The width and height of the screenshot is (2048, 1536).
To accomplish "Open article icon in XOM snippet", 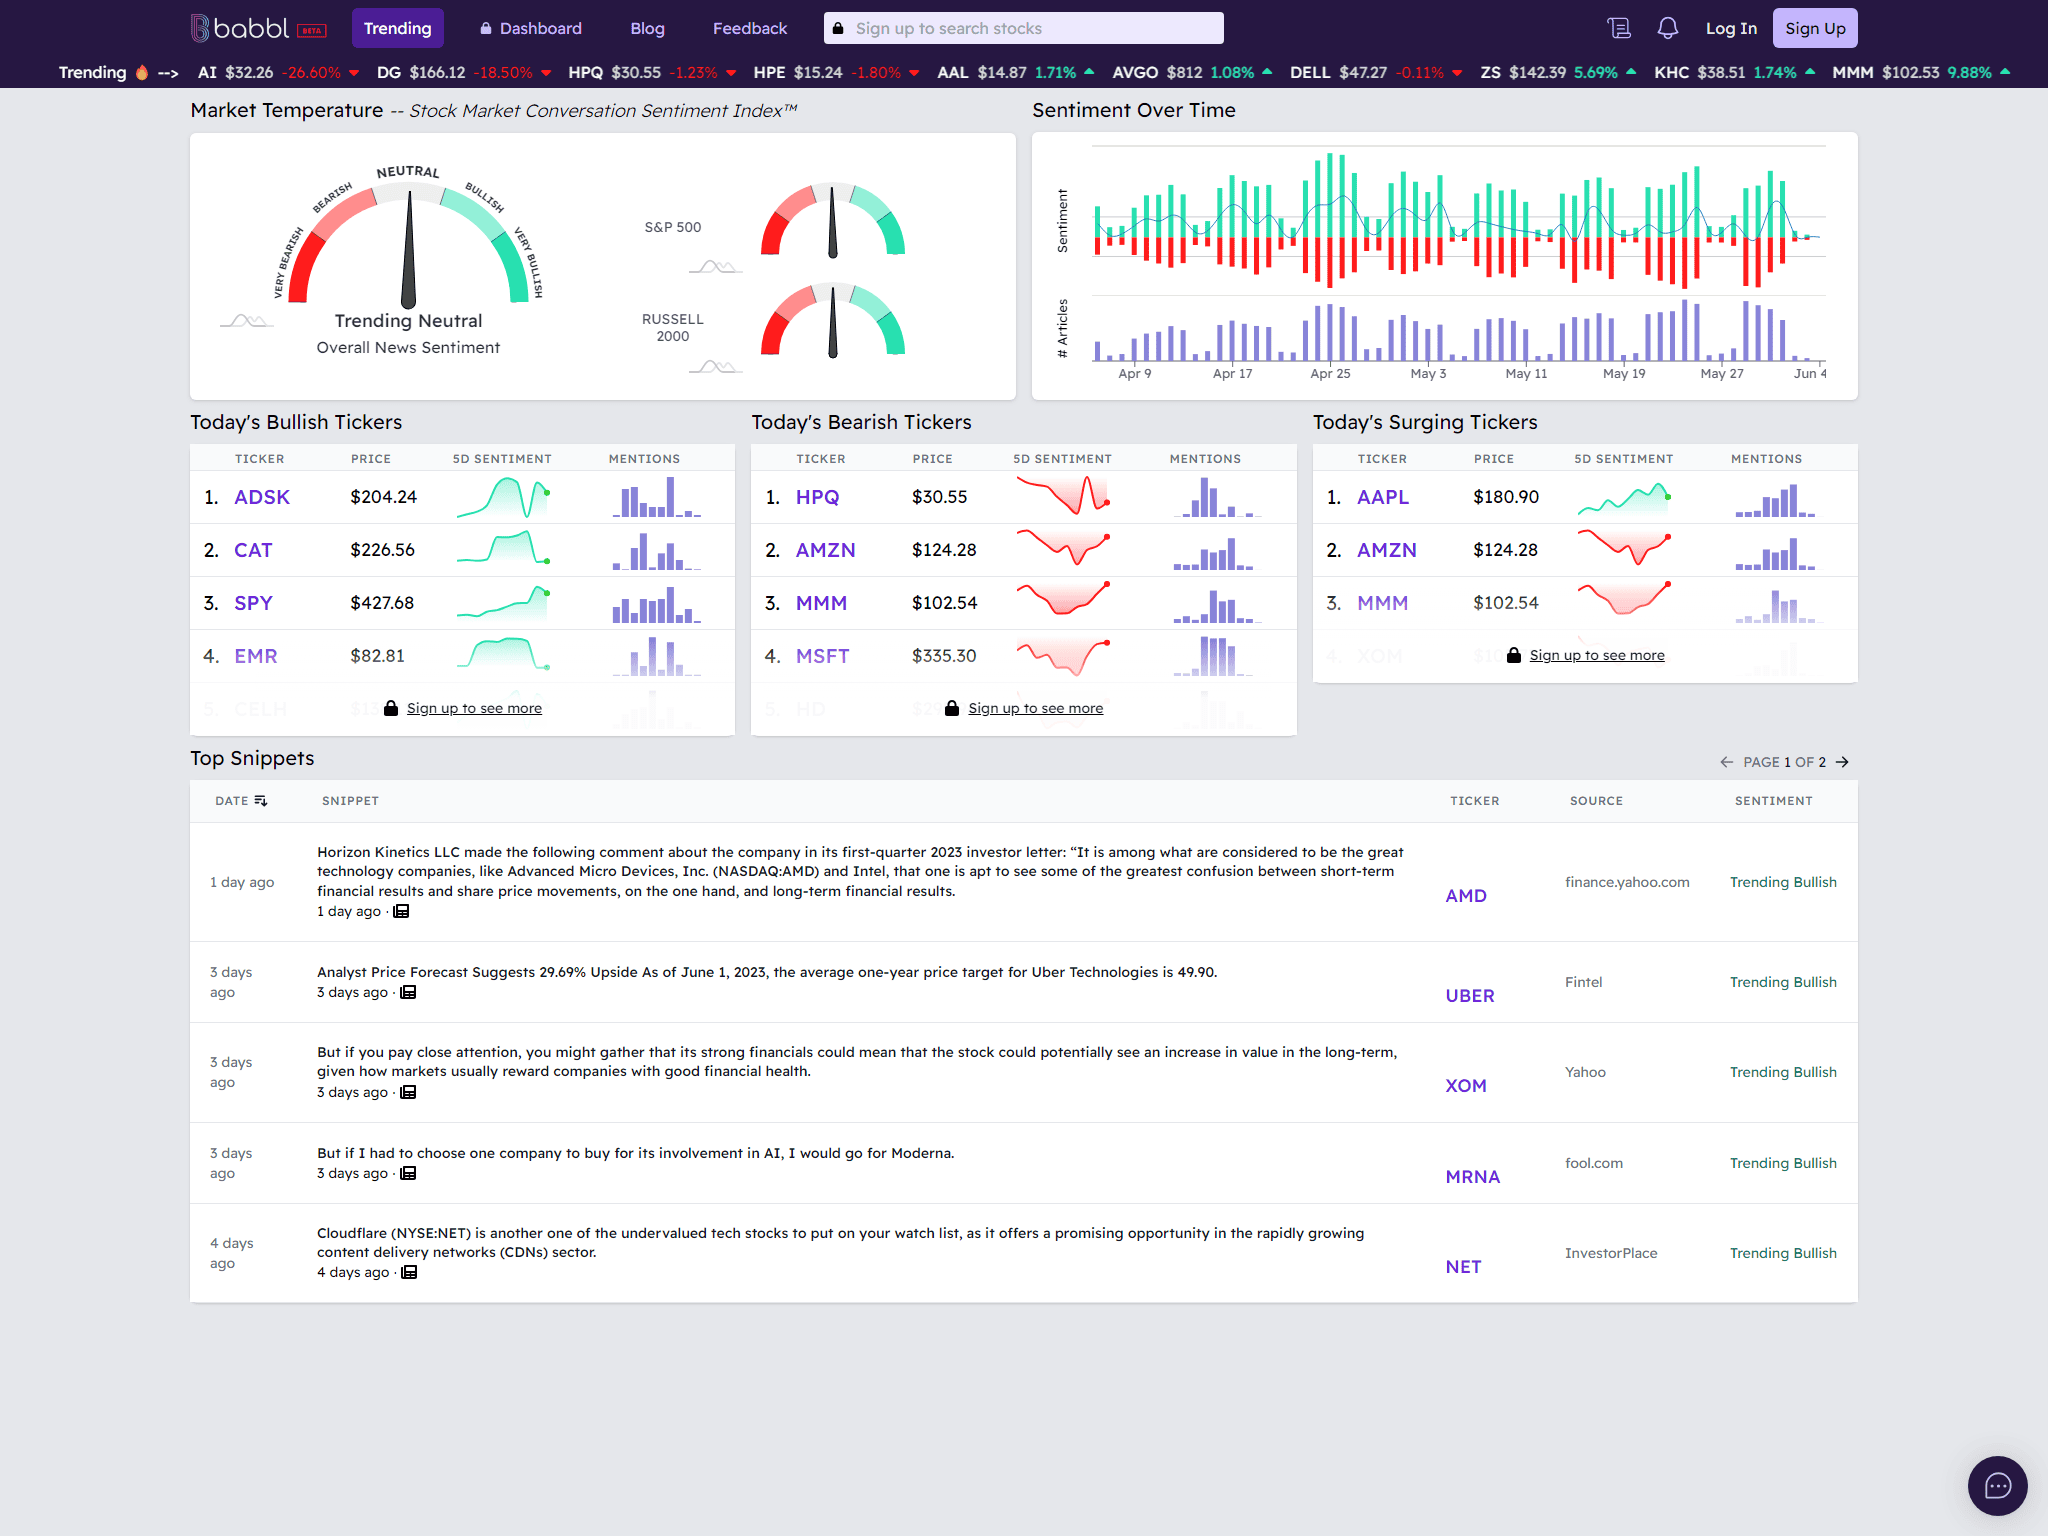I will [408, 1092].
